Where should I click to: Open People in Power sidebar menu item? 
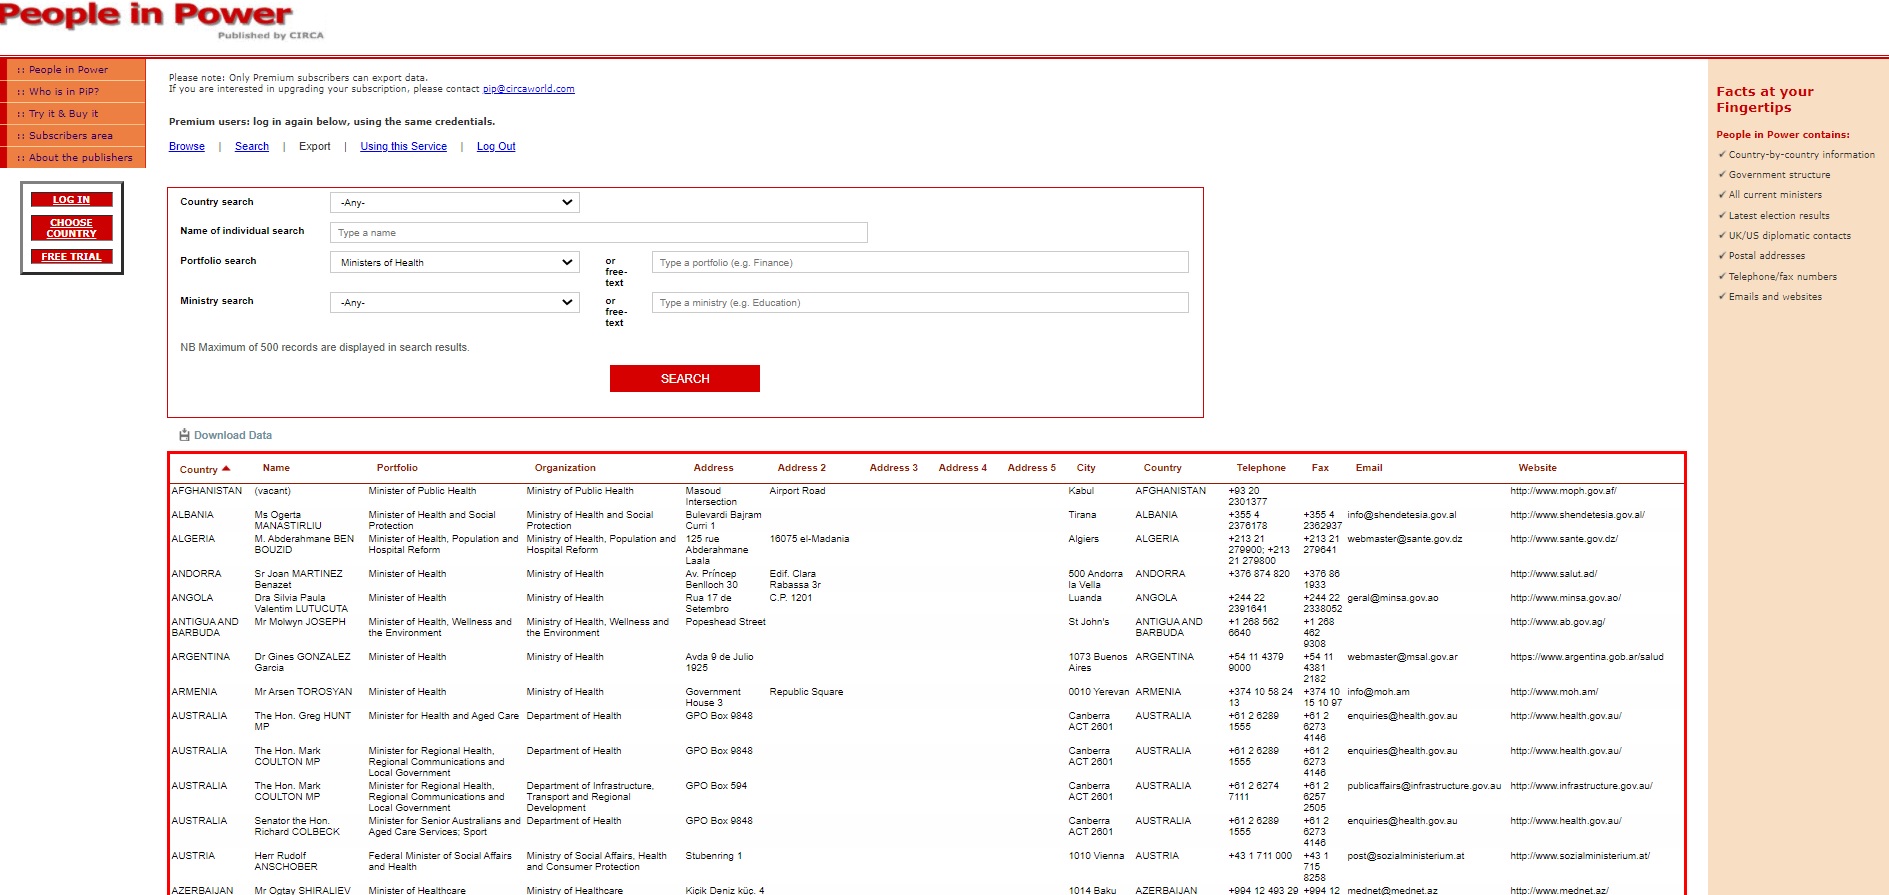[x=75, y=70]
